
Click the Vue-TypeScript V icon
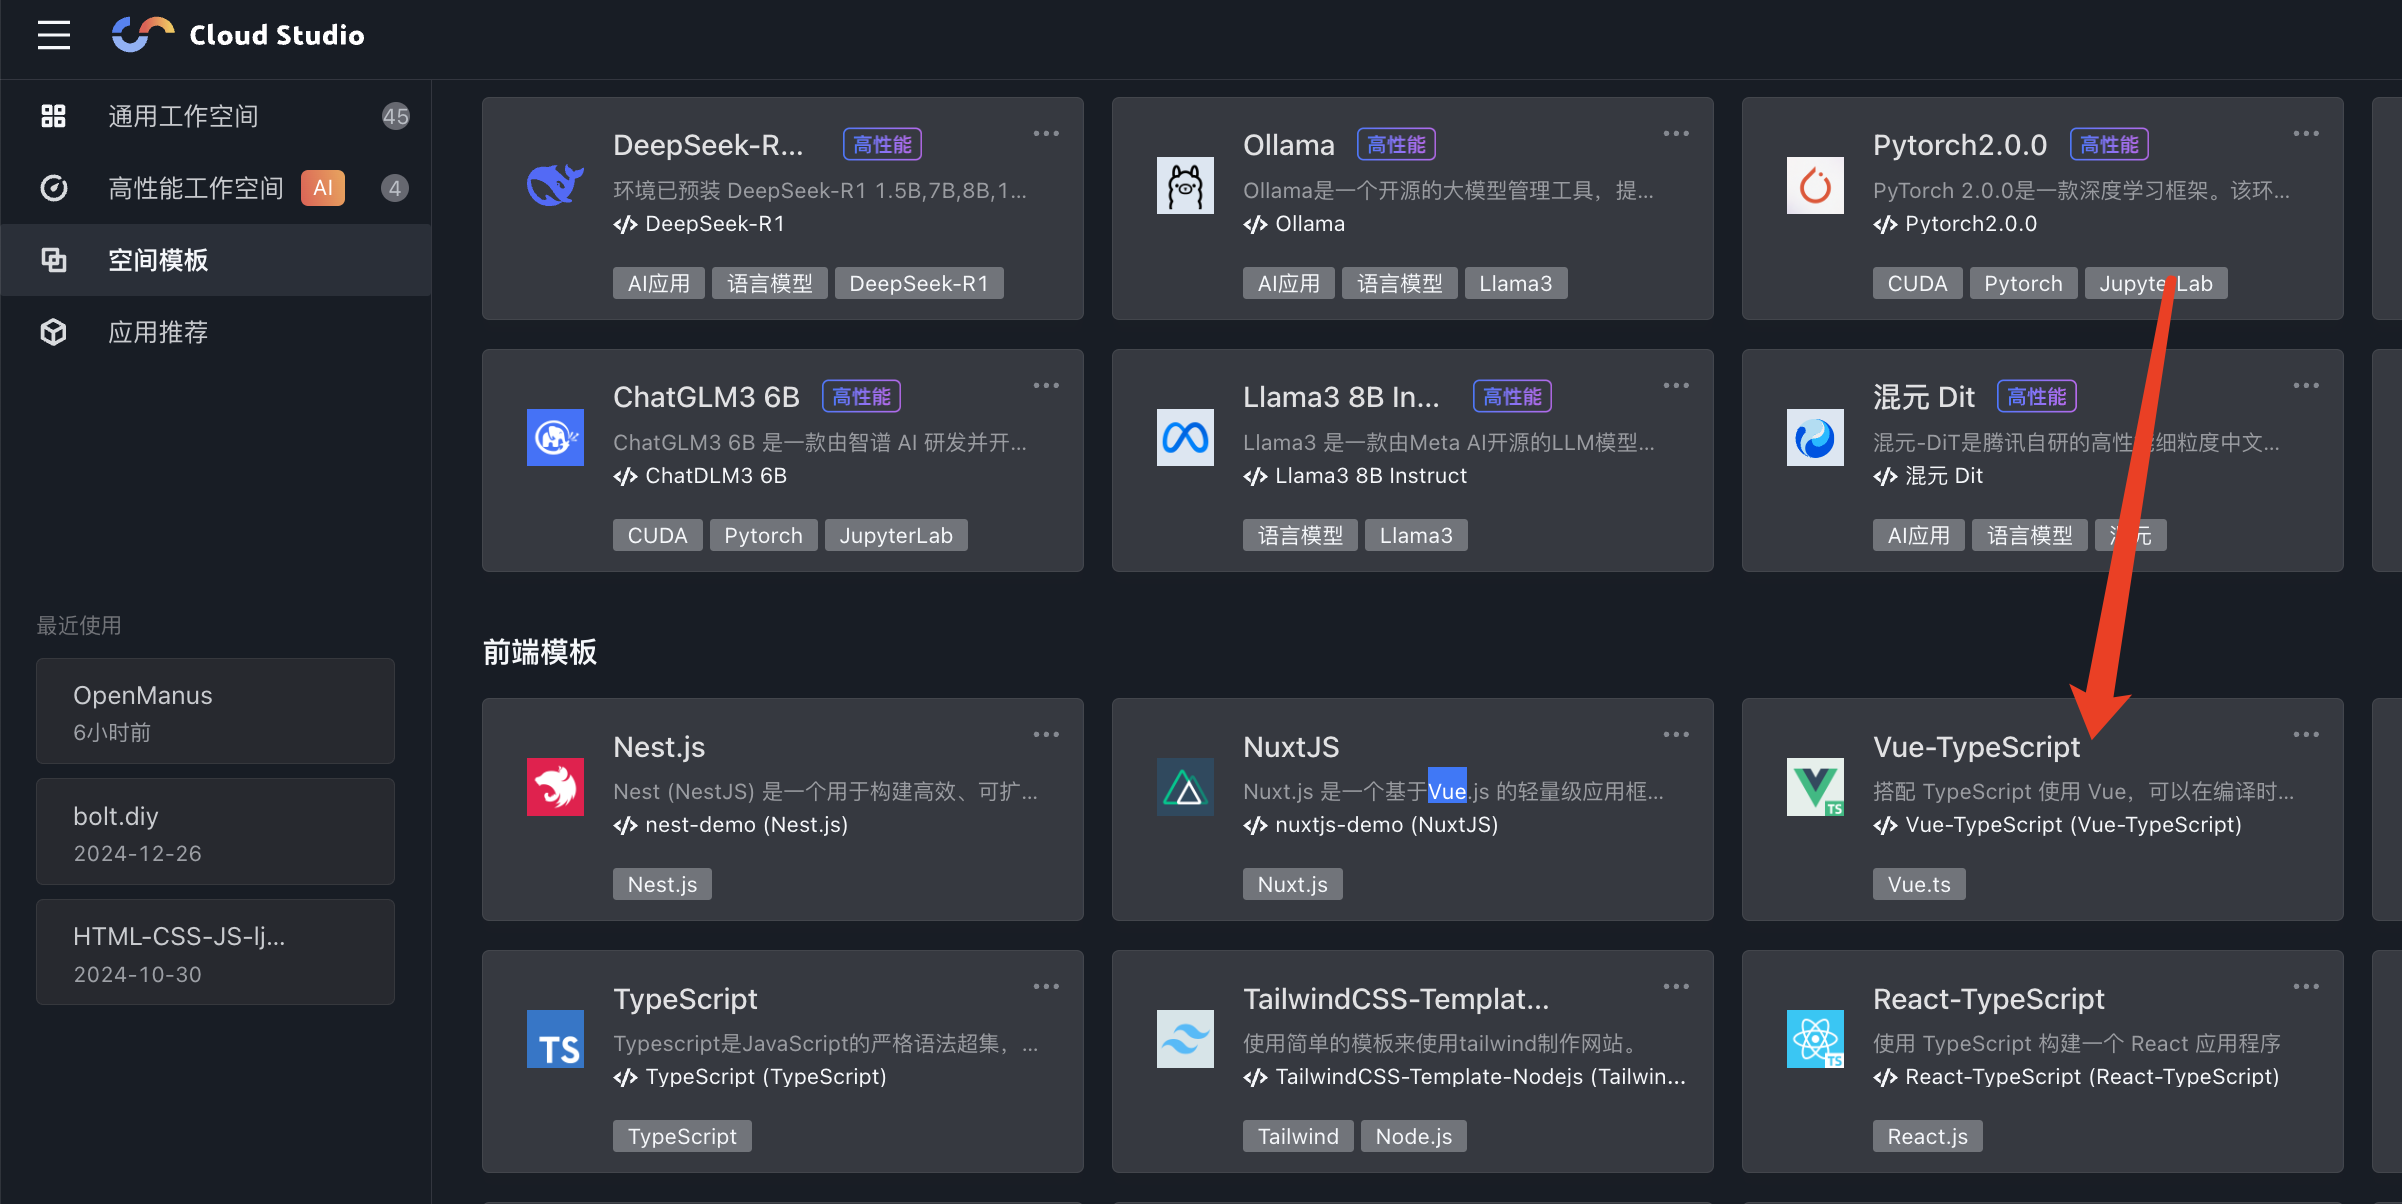click(x=1815, y=786)
